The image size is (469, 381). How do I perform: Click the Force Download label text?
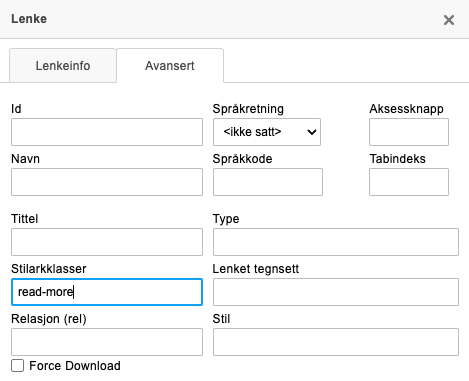(x=75, y=366)
